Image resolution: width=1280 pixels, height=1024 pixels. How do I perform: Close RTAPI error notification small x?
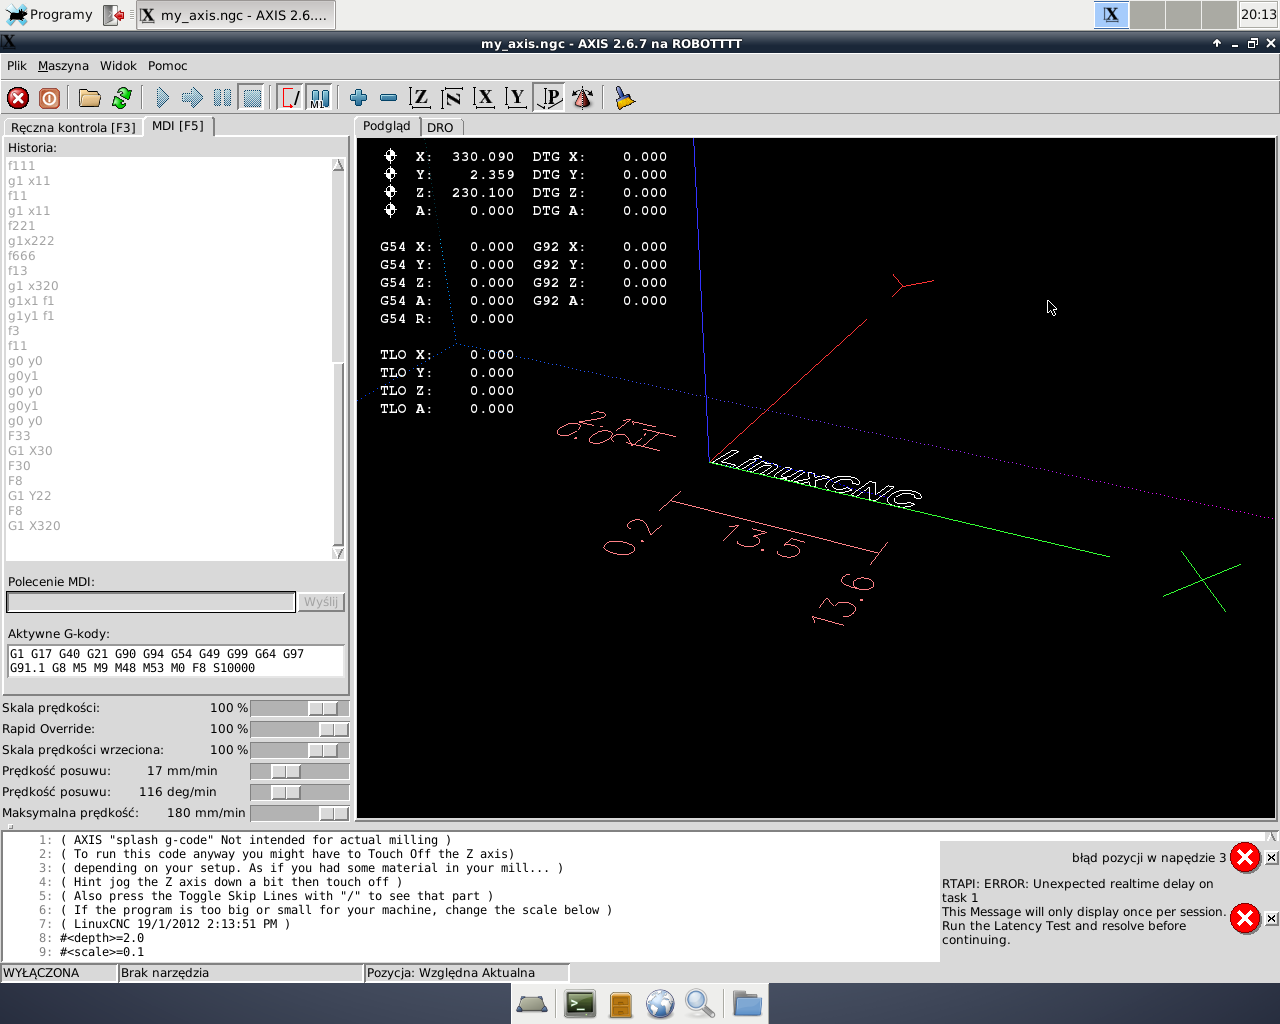pyautogui.click(x=1271, y=918)
